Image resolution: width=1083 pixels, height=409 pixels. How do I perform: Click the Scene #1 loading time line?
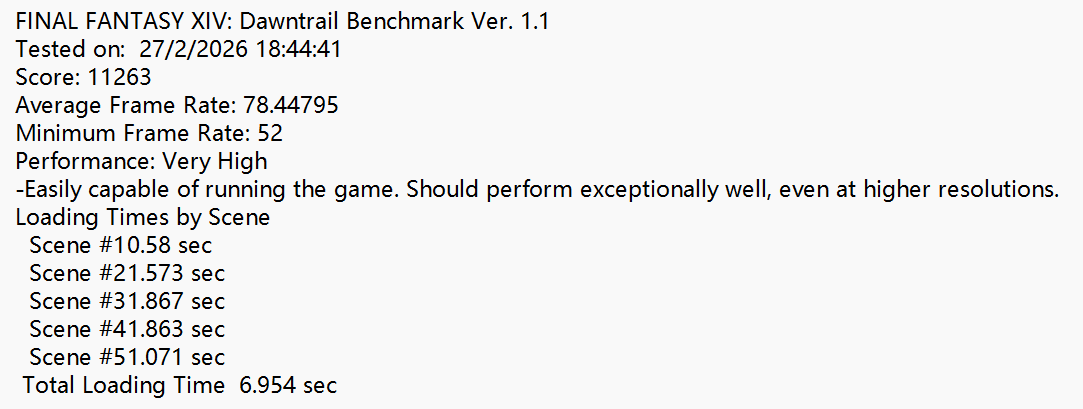(120, 245)
